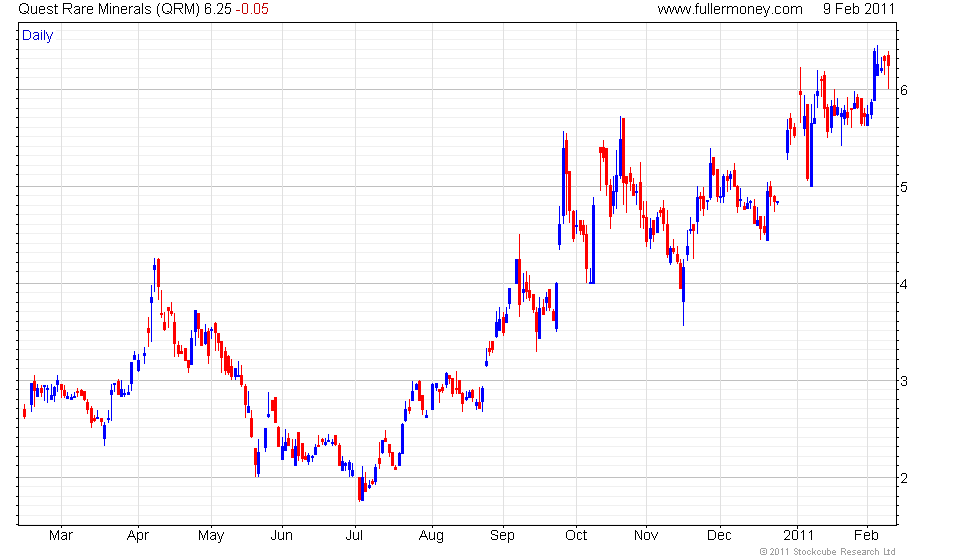Click the y-axis price label '2'

coord(904,479)
